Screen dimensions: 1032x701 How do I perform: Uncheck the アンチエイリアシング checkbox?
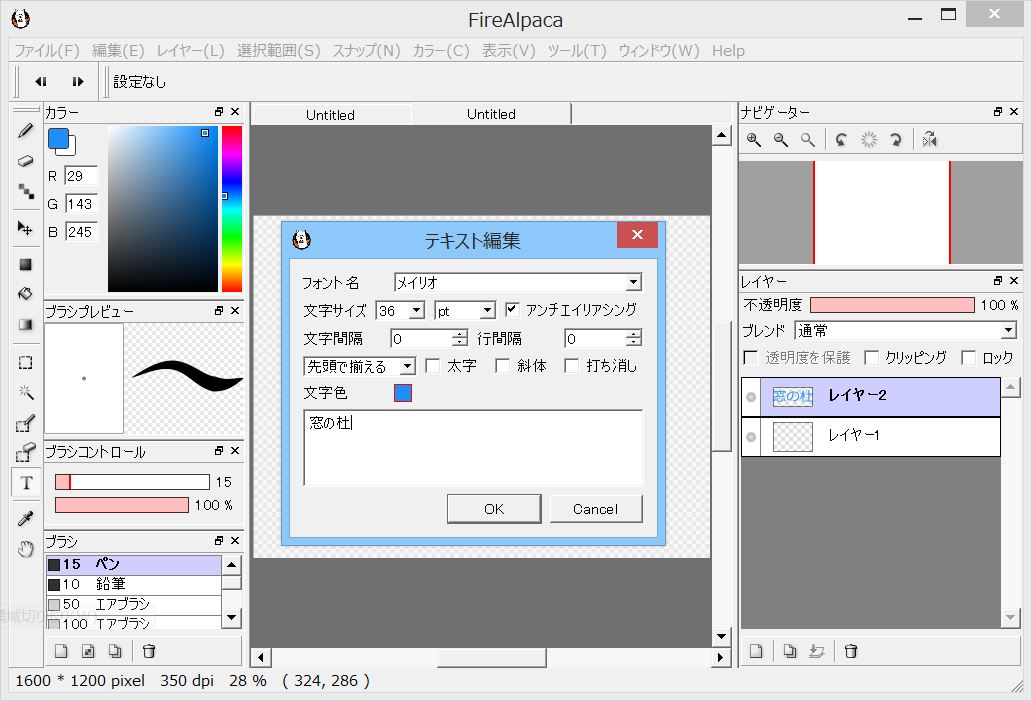(513, 309)
